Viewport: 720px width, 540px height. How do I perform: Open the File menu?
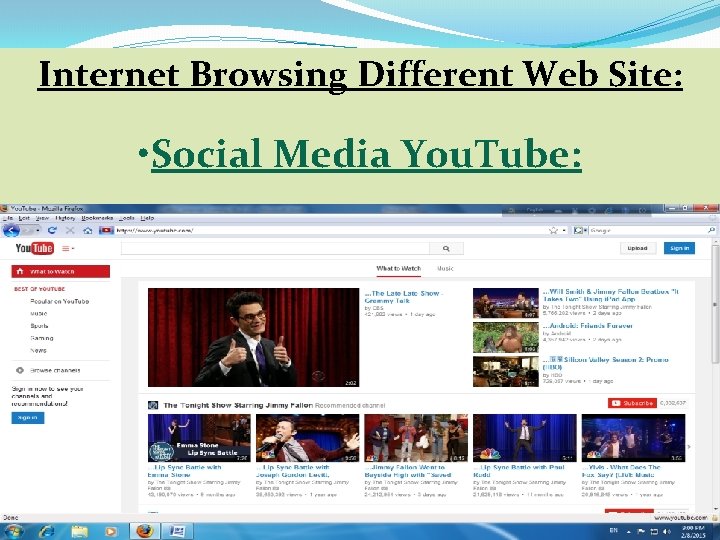8,218
